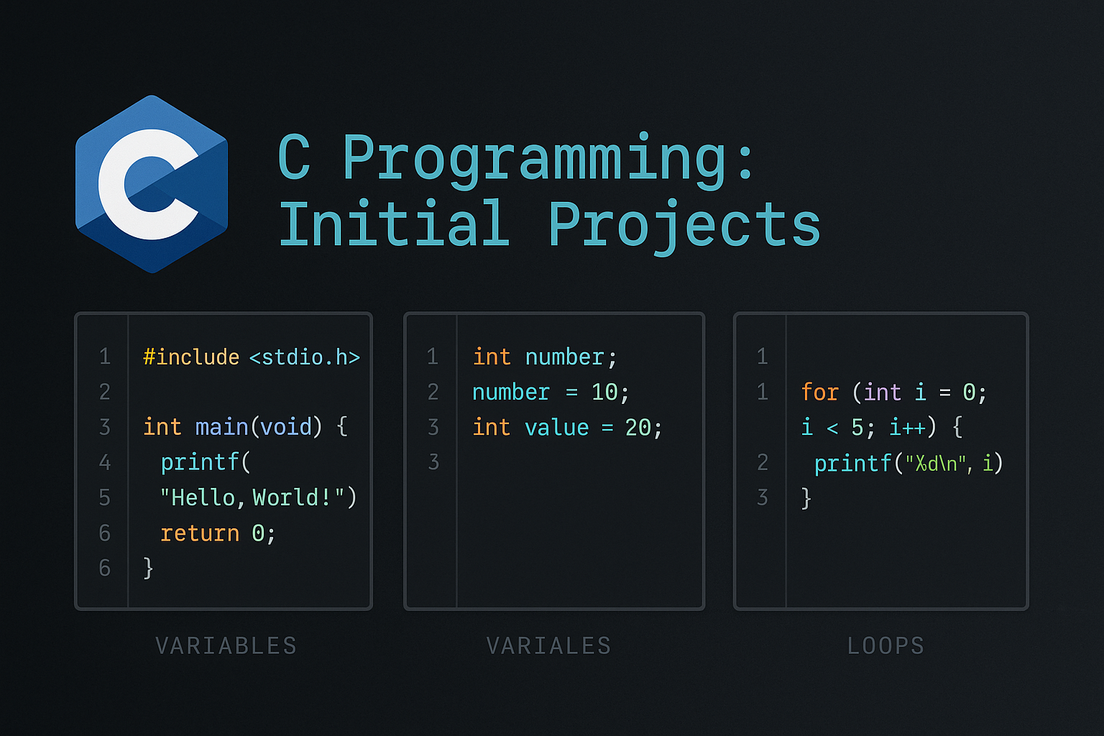
Task: Click line number 5 in the gutter
Action: [105, 498]
